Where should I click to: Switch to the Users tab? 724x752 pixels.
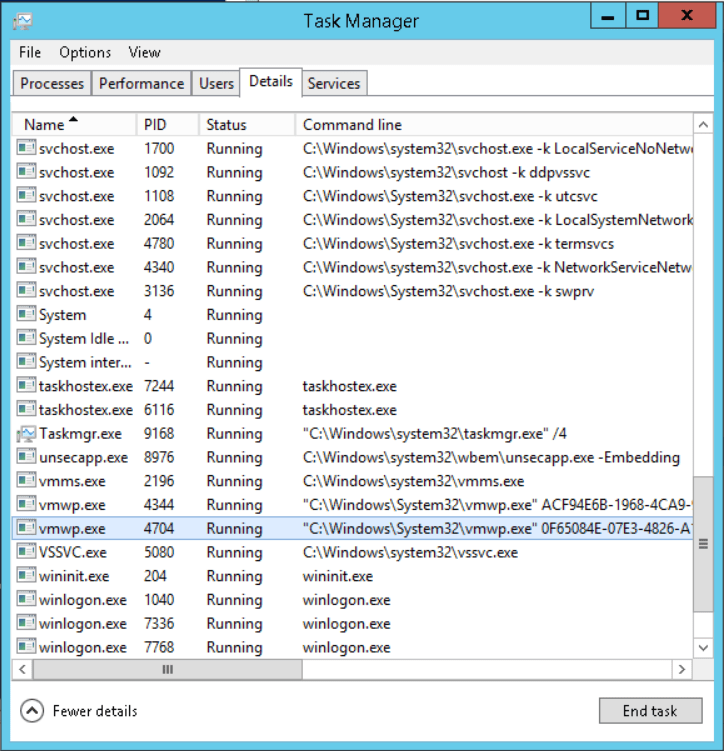coord(216,83)
